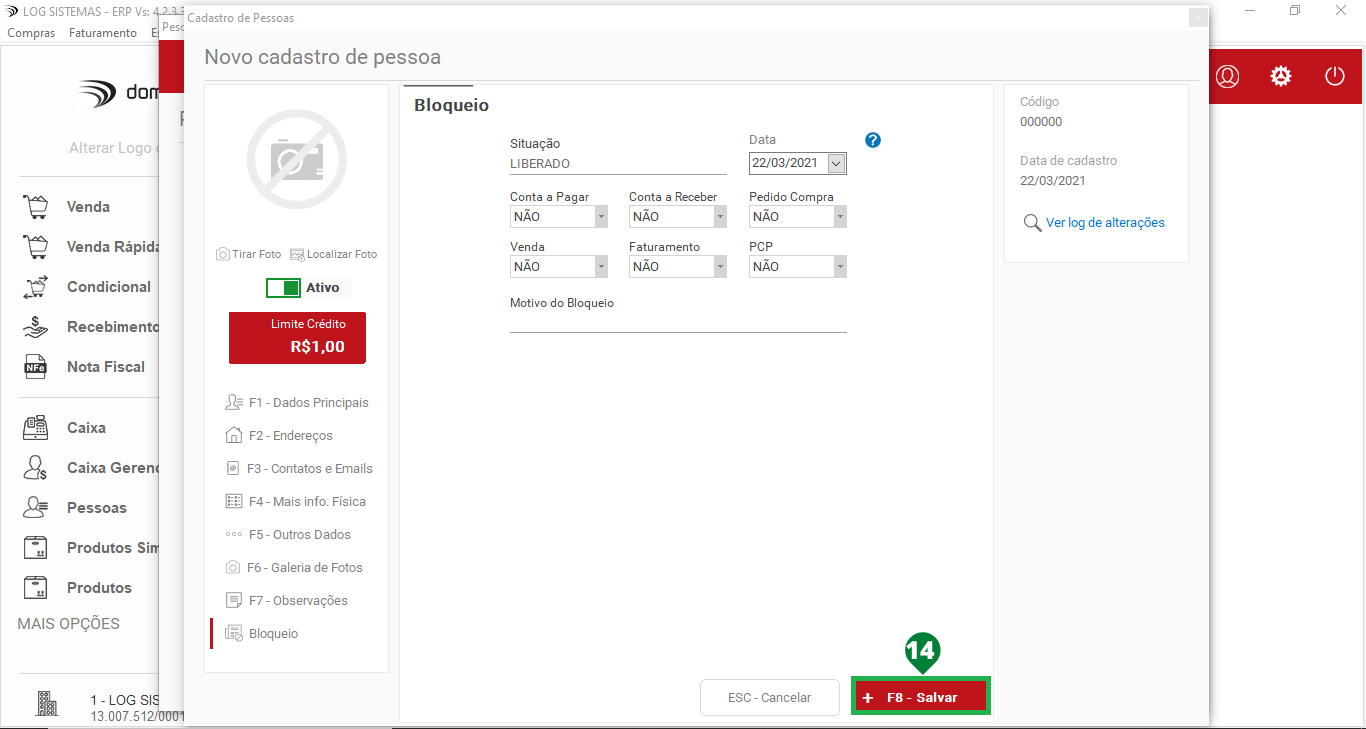
Task: Click the blue help question mark icon
Action: 873,140
